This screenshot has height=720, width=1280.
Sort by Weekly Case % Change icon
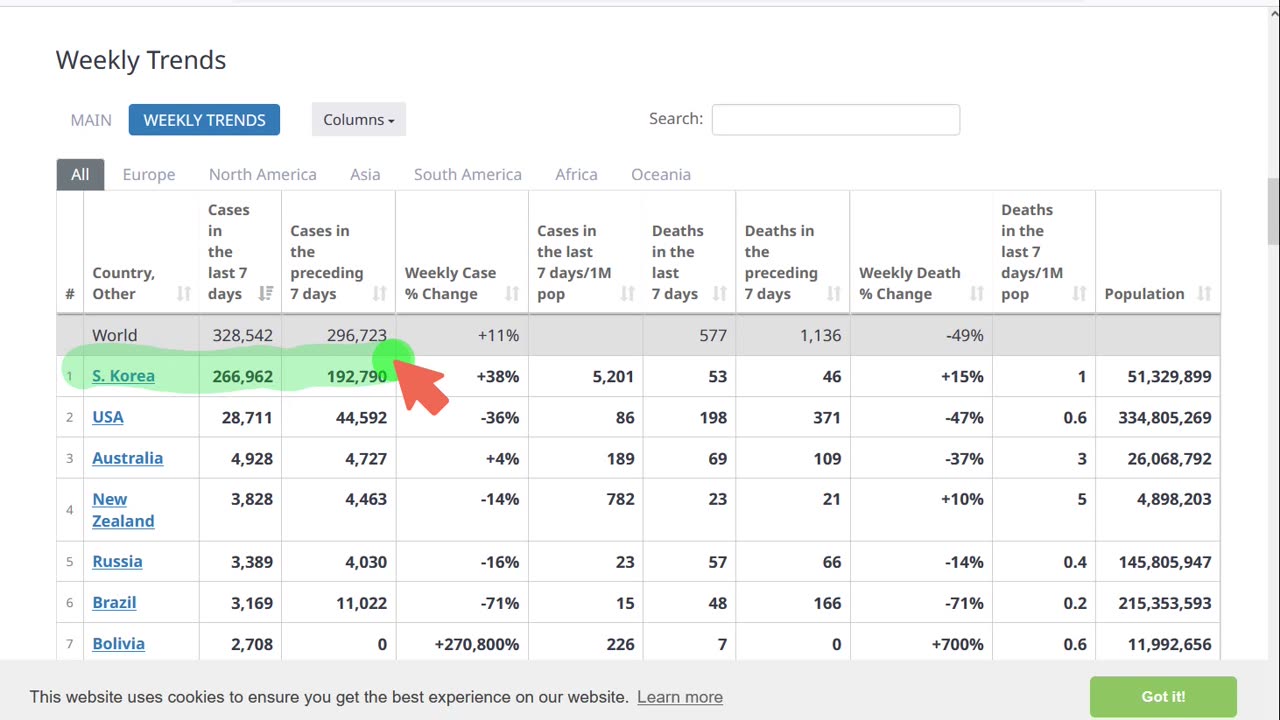pos(512,294)
